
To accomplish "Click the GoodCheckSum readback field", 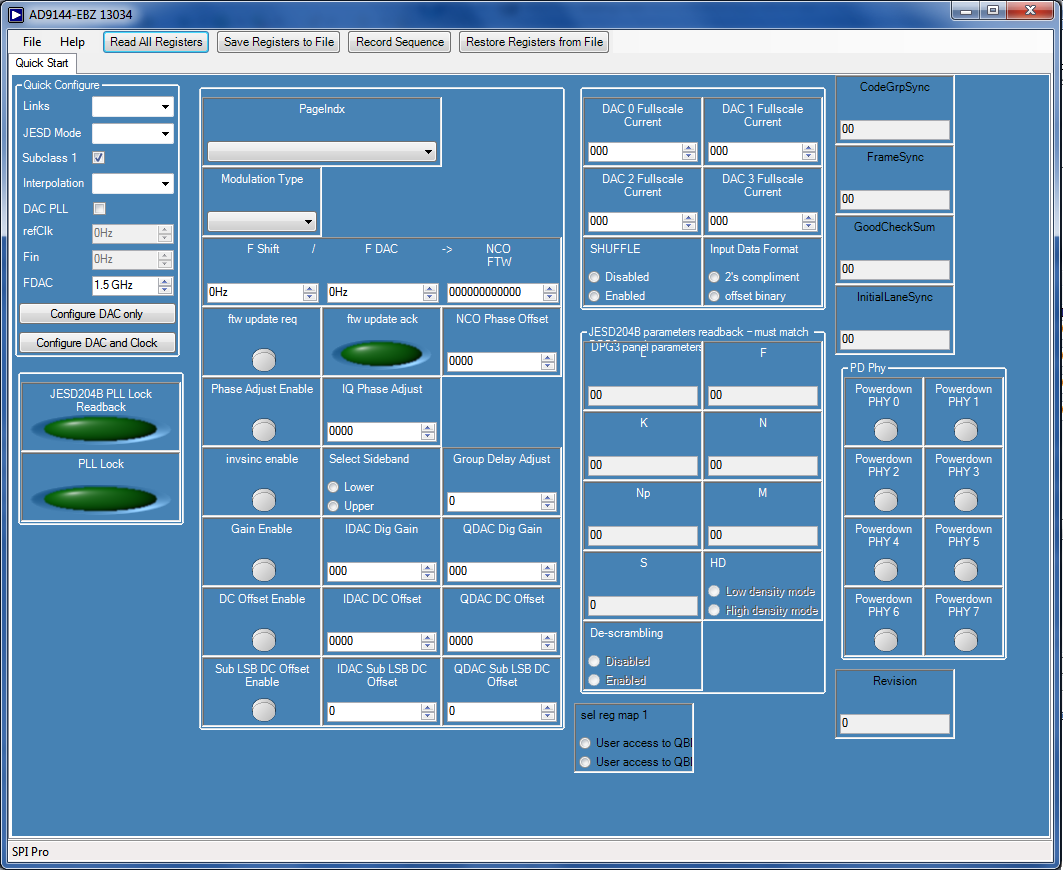I will [895, 269].
